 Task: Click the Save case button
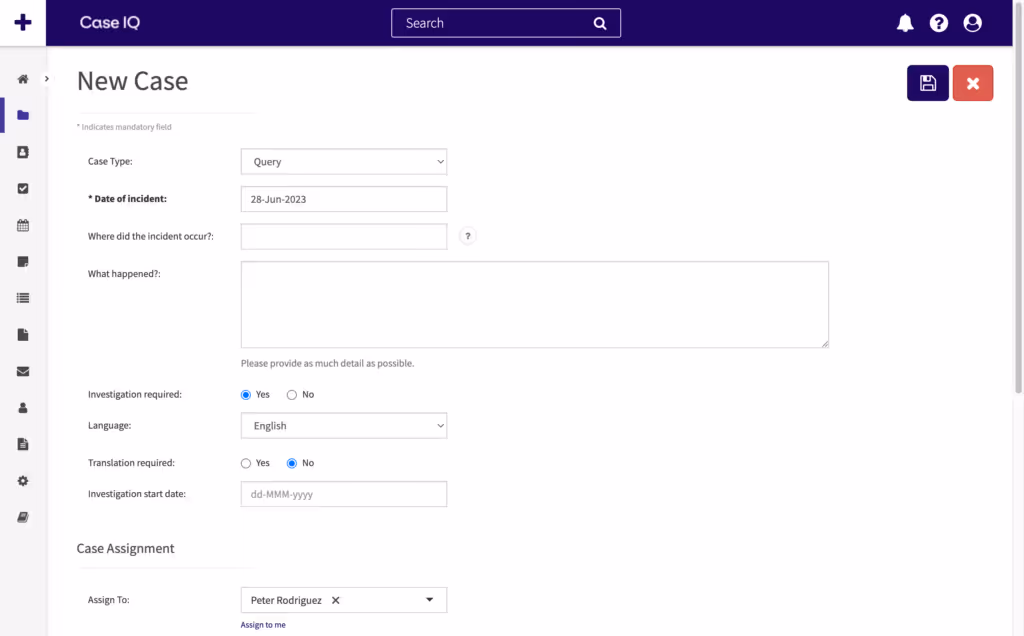click(x=927, y=83)
